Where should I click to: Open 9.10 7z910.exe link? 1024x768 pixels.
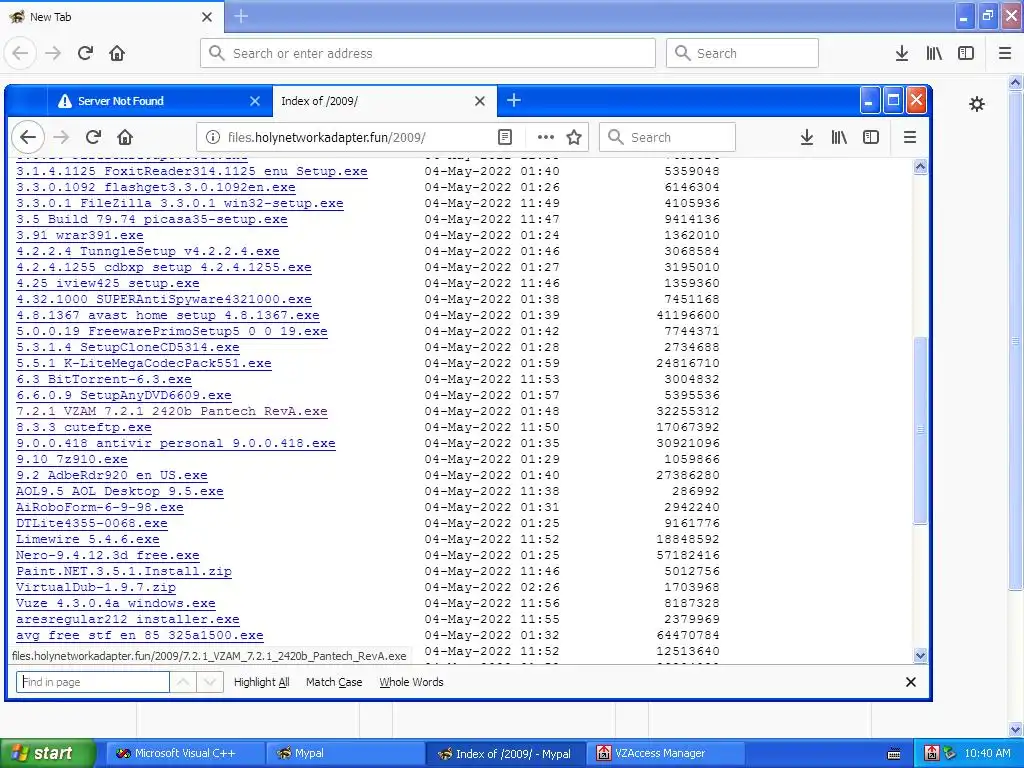[72, 459]
